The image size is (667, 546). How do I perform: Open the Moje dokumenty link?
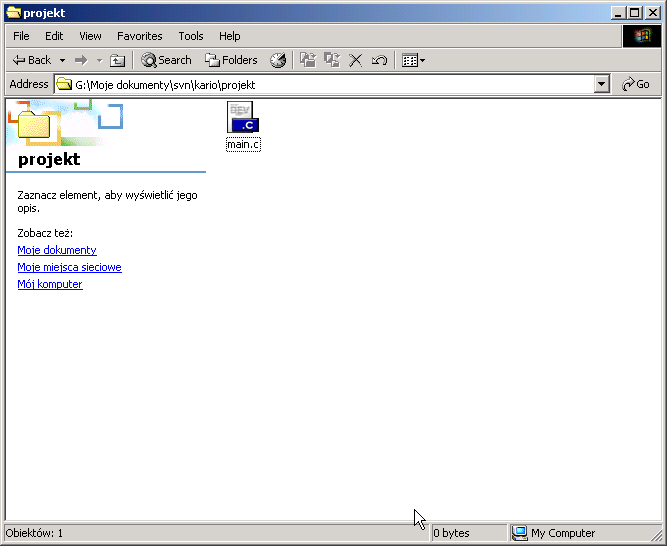(x=57, y=250)
